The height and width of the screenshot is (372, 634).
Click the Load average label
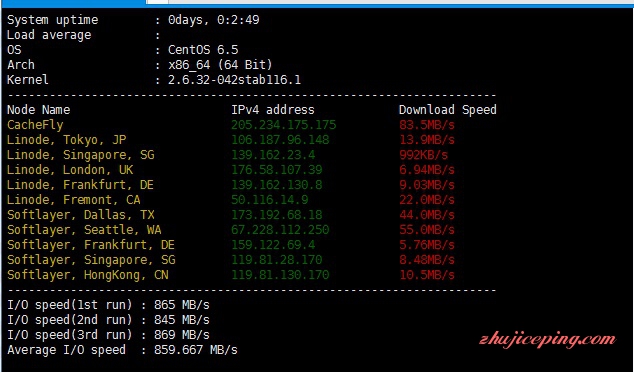point(49,36)
